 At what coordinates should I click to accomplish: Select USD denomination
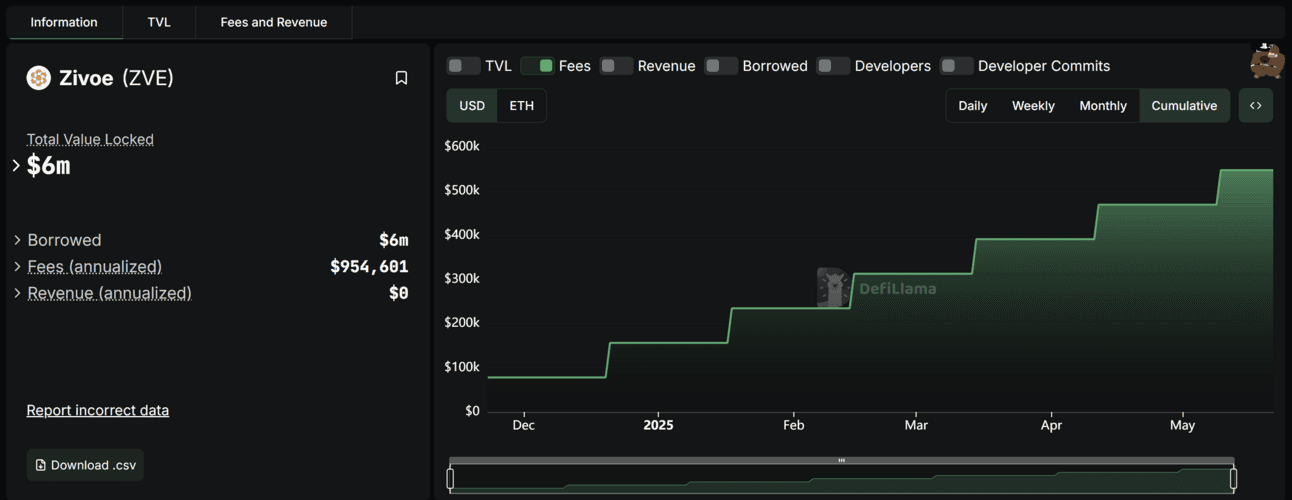click(472, 106)
